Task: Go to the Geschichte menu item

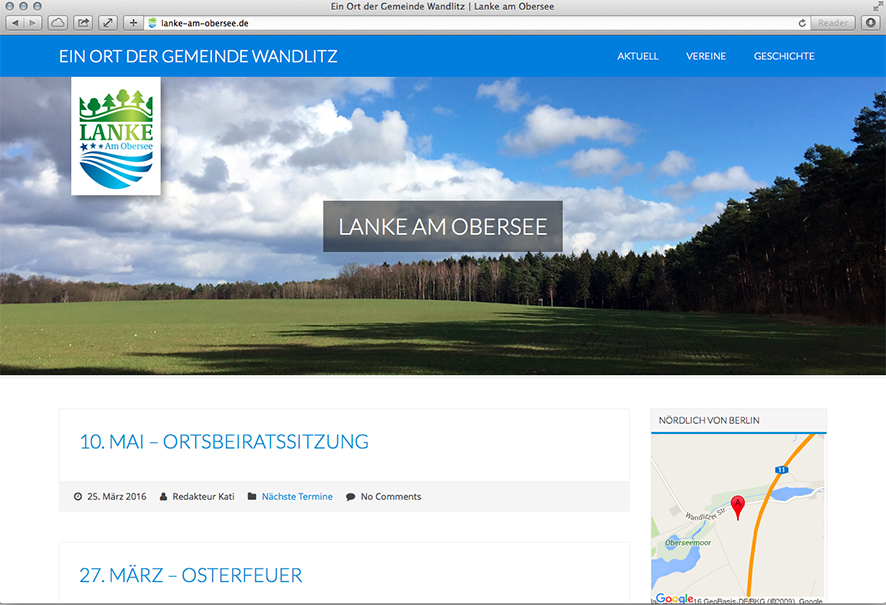Action: click(x=784, y=56)
